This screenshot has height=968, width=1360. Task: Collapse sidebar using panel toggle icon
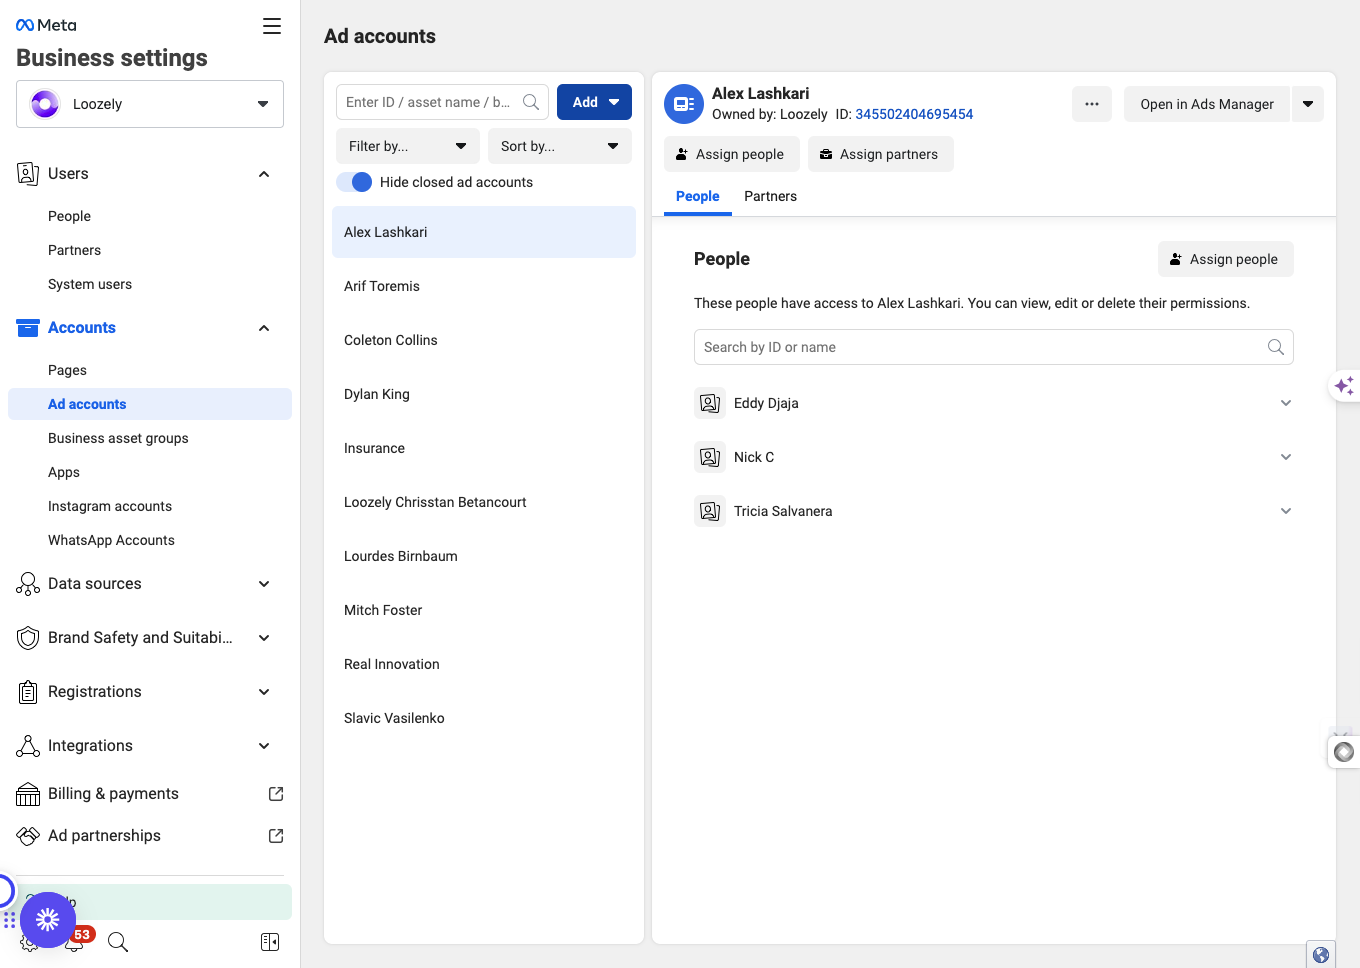point(270,942)
